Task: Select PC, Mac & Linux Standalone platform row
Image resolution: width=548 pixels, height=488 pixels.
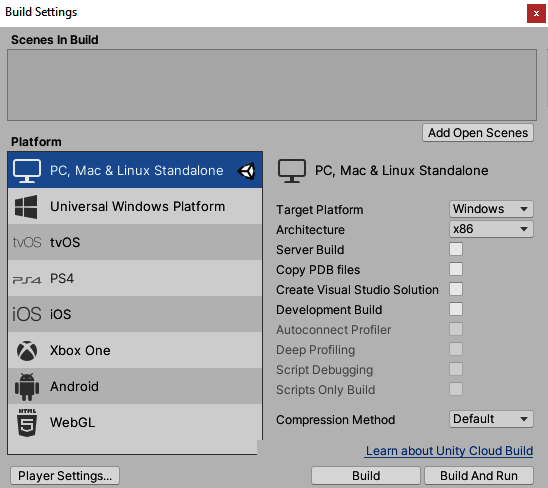Action: click(135, 170)
